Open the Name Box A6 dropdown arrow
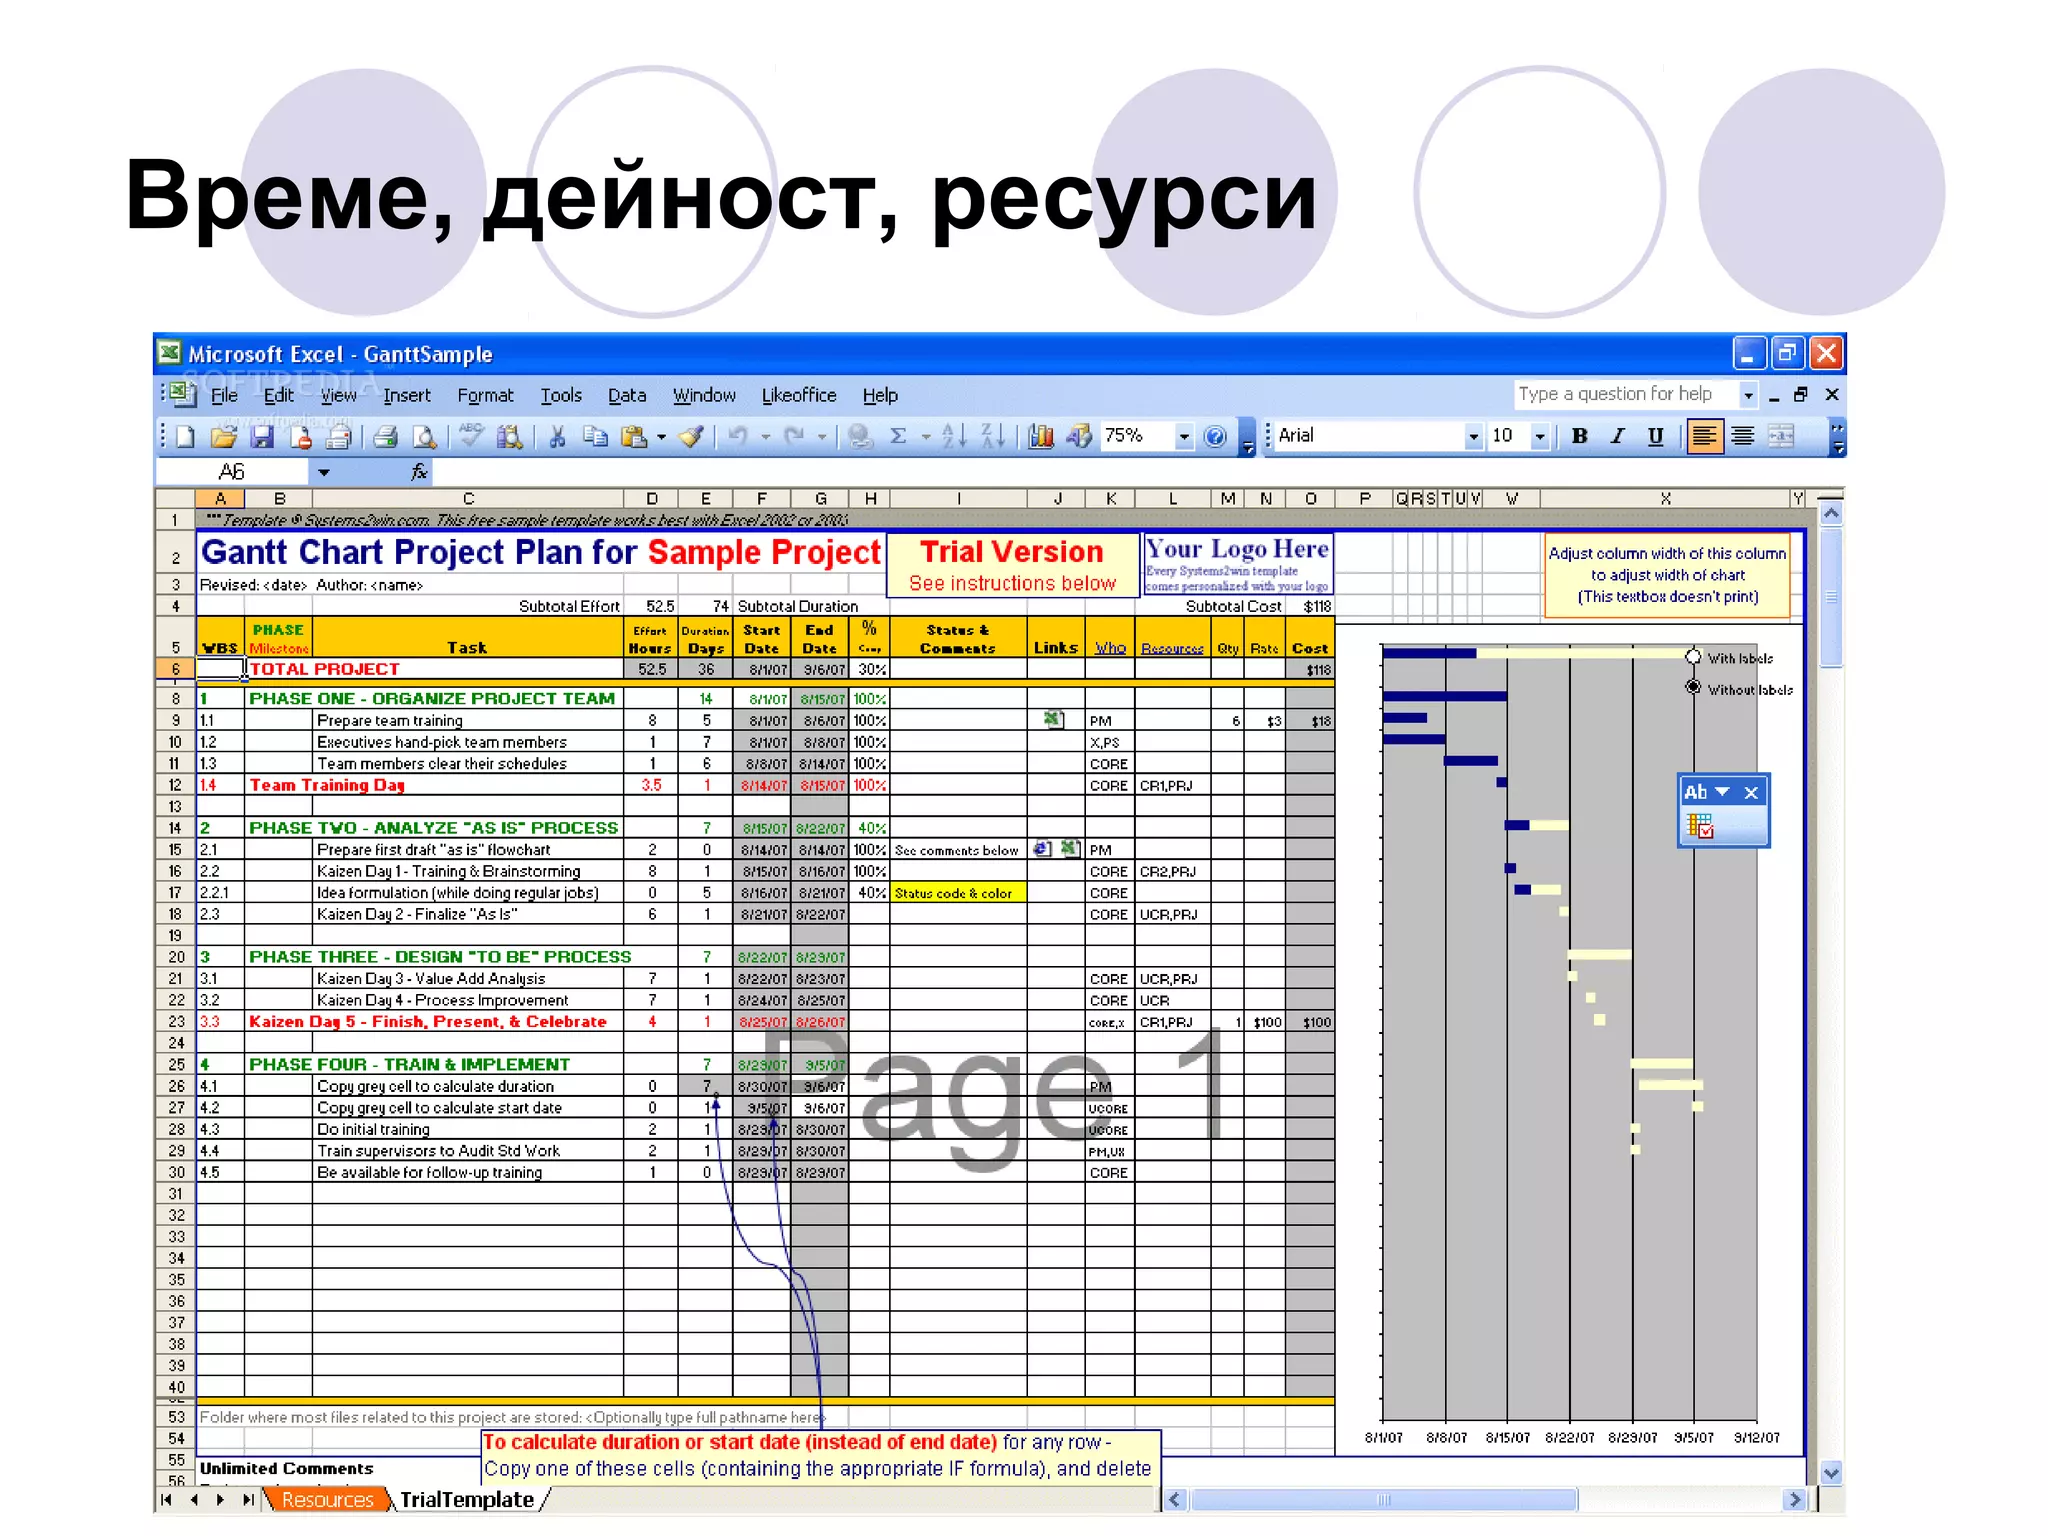 [324, 472]
